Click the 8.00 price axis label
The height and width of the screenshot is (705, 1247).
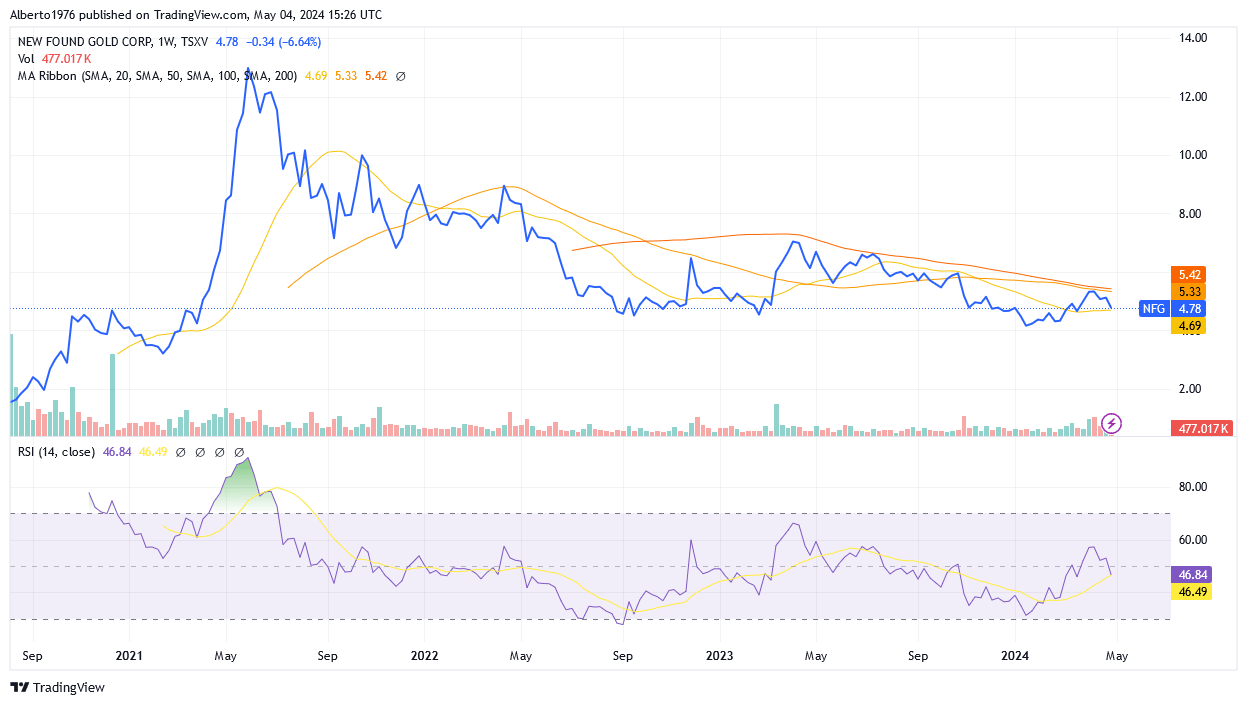pyautogui.click(x=1191, y=214)
